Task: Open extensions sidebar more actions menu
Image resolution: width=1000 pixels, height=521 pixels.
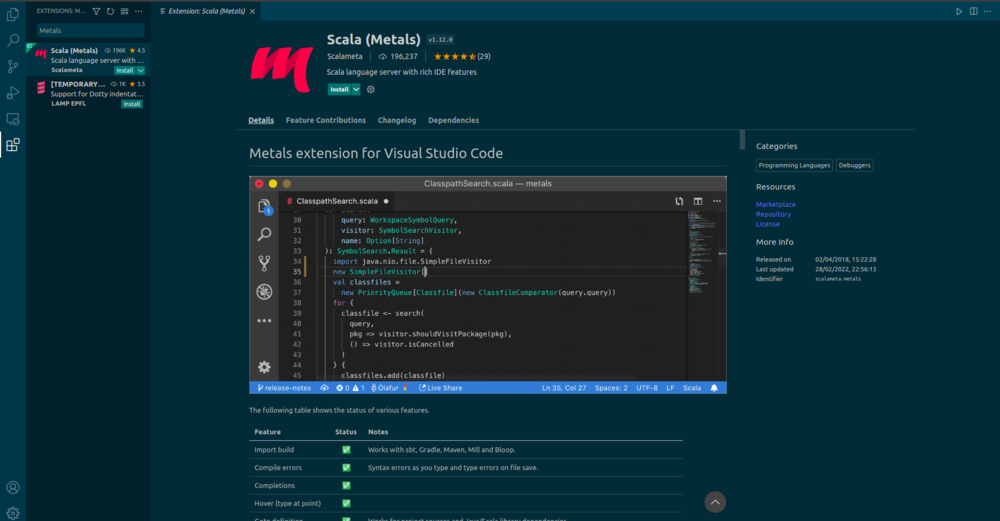Action: [x=138, y=11]
